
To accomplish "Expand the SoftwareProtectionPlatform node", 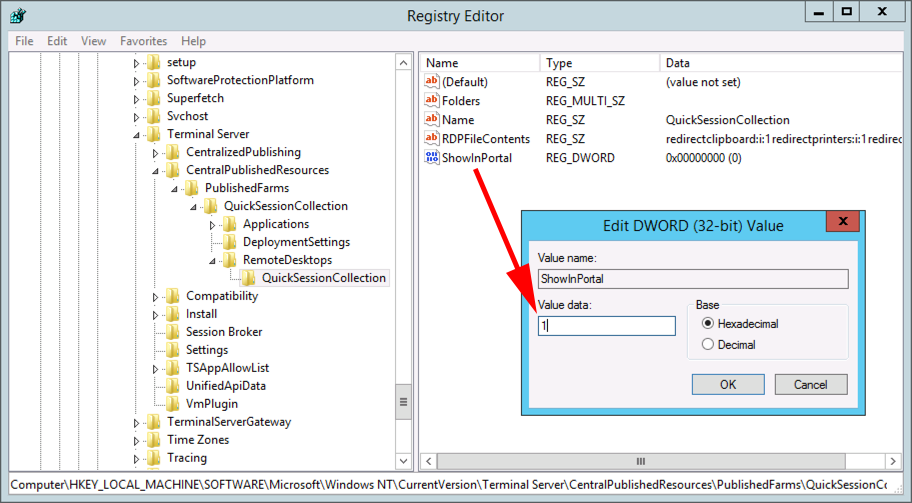I will tap(136, 81).
